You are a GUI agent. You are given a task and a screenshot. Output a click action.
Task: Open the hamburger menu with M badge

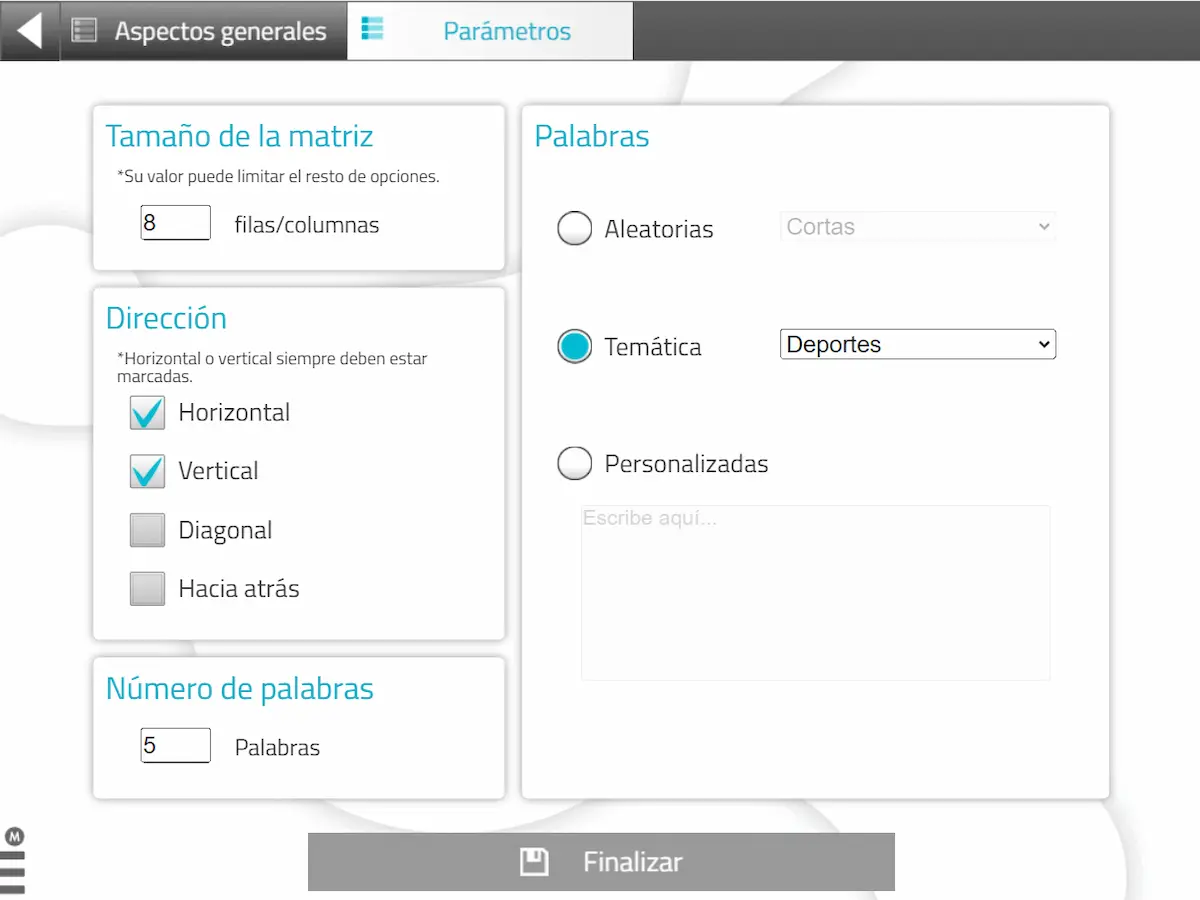(x=13, y=862)
